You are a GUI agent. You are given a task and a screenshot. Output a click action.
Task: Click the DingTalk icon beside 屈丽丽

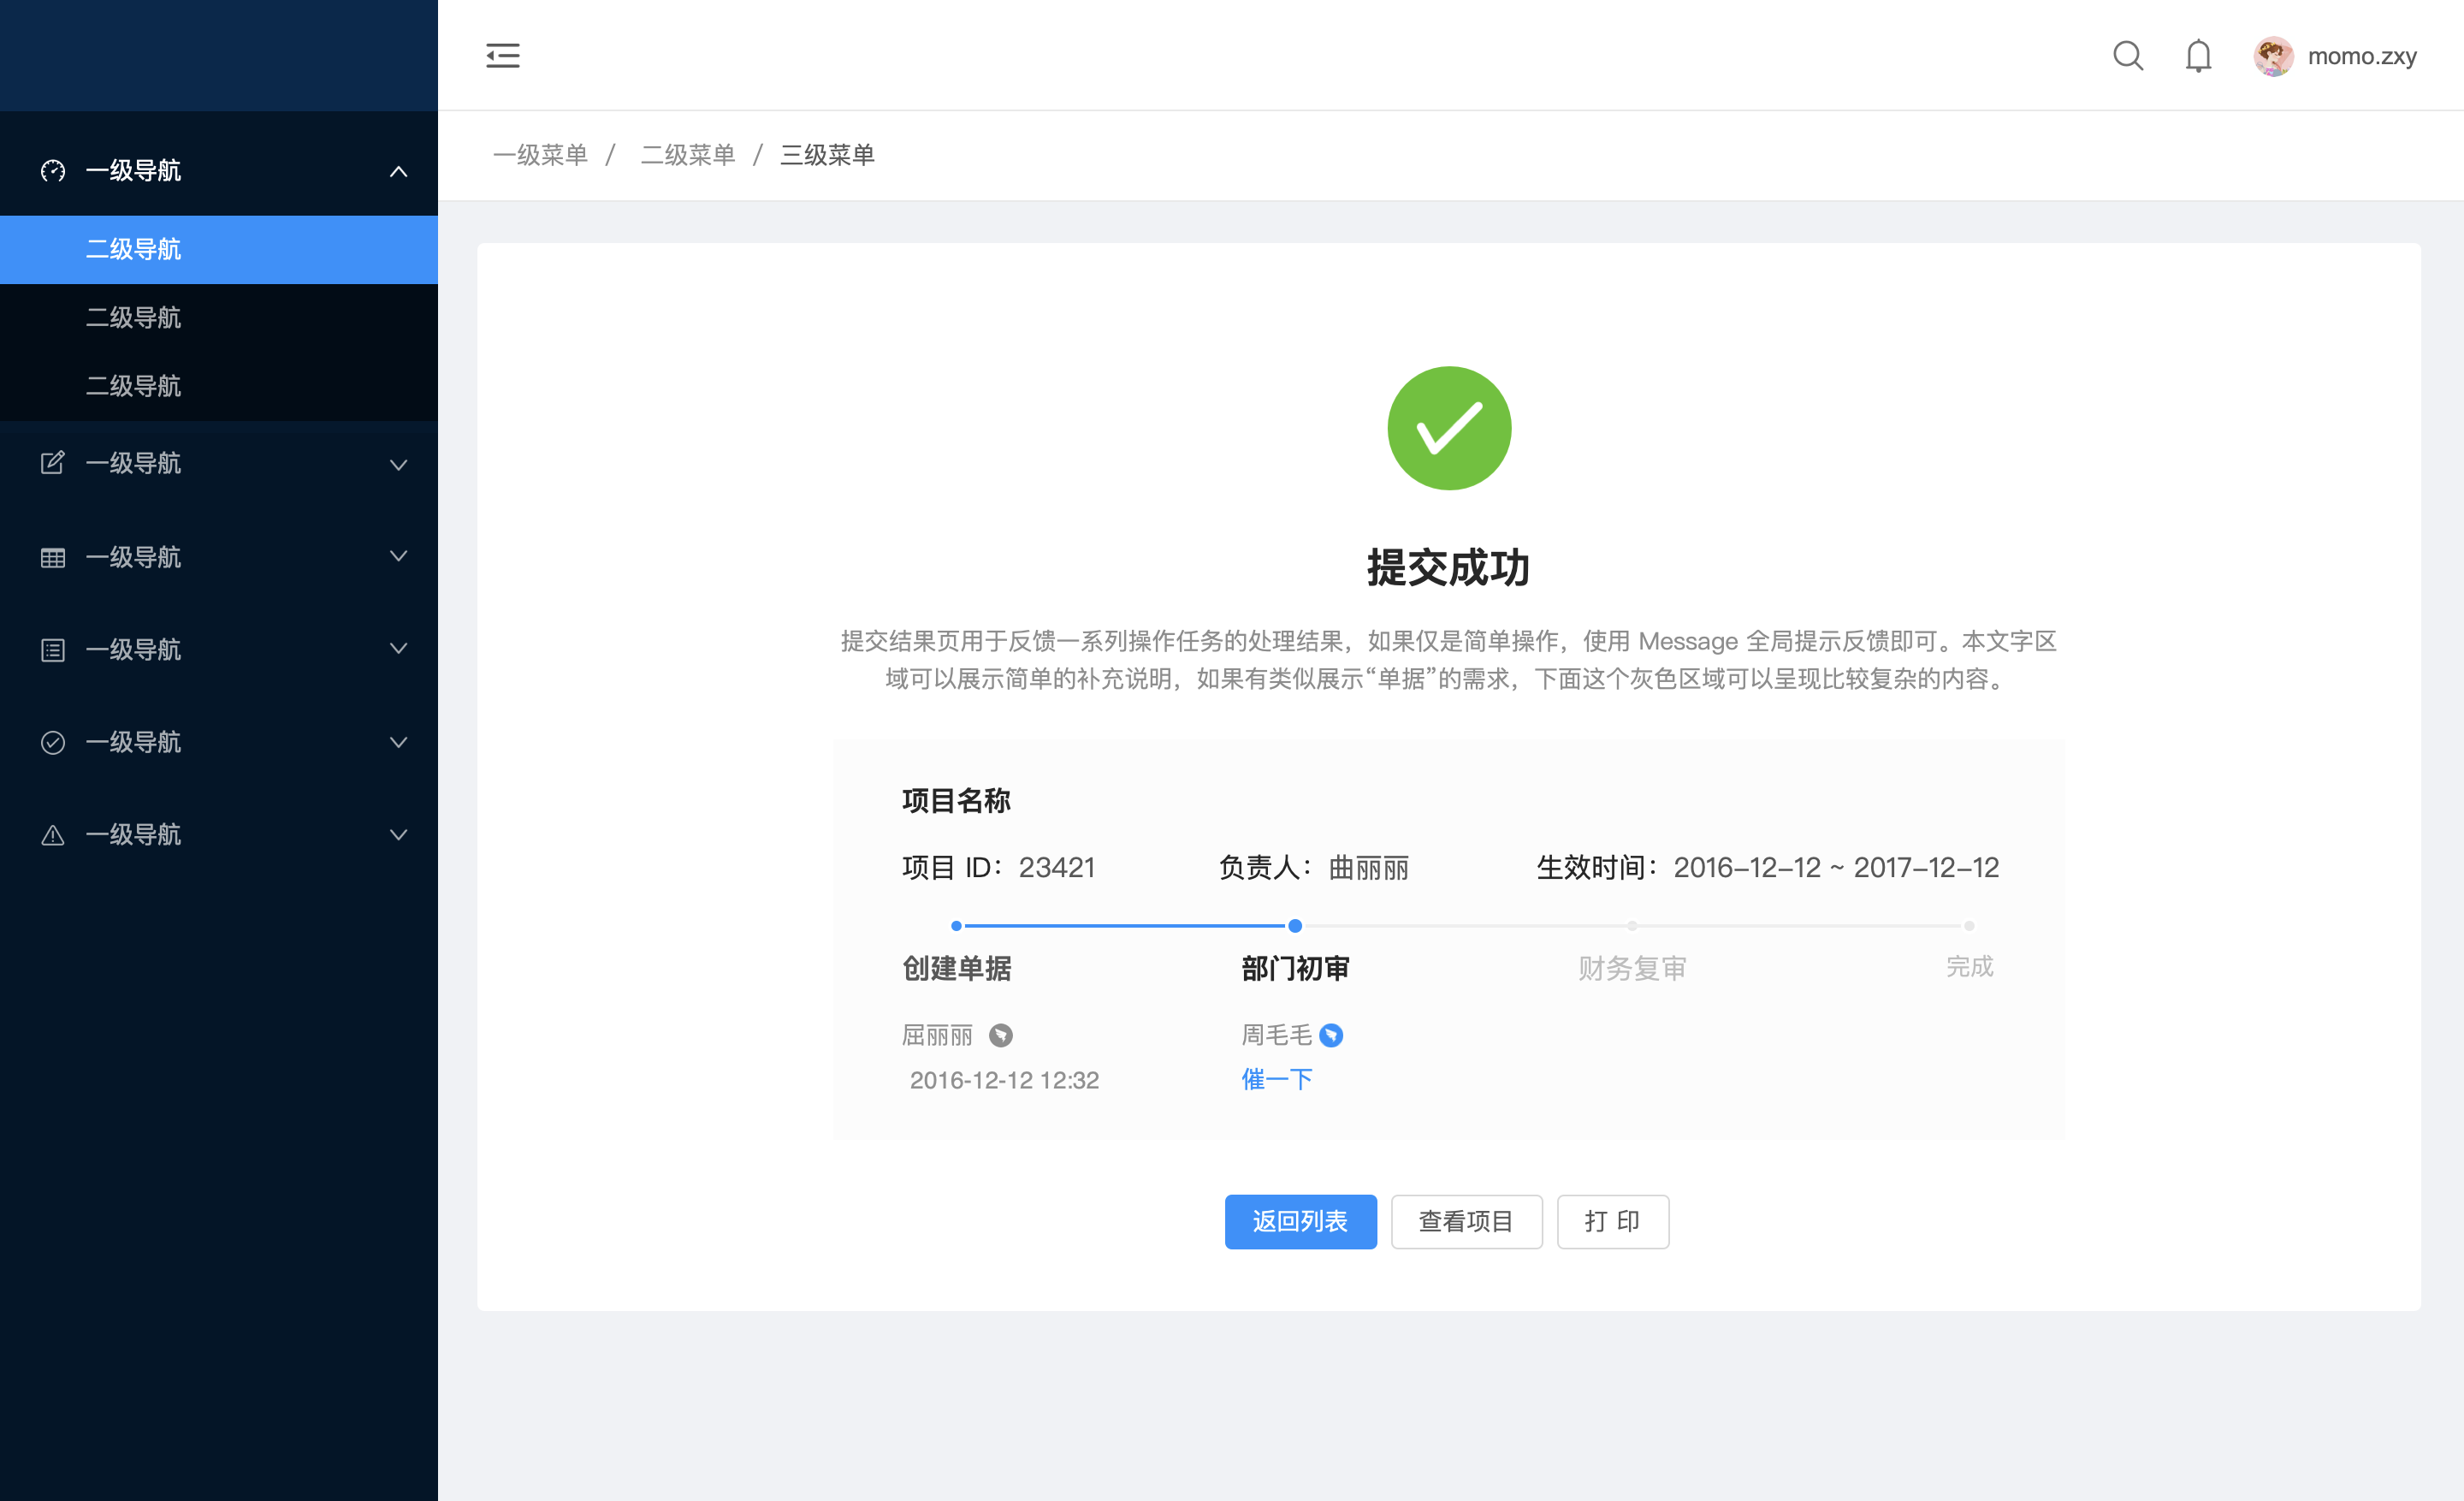coord(1000,1035)
